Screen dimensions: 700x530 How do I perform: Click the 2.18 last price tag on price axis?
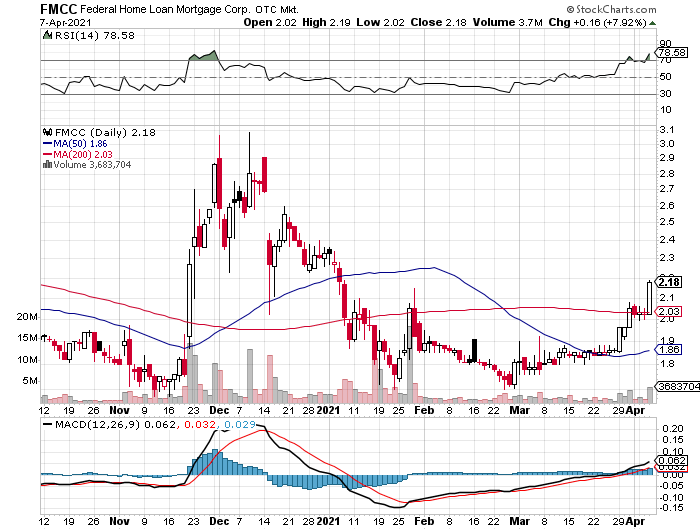pyautogui.click(x=669, y=282)
